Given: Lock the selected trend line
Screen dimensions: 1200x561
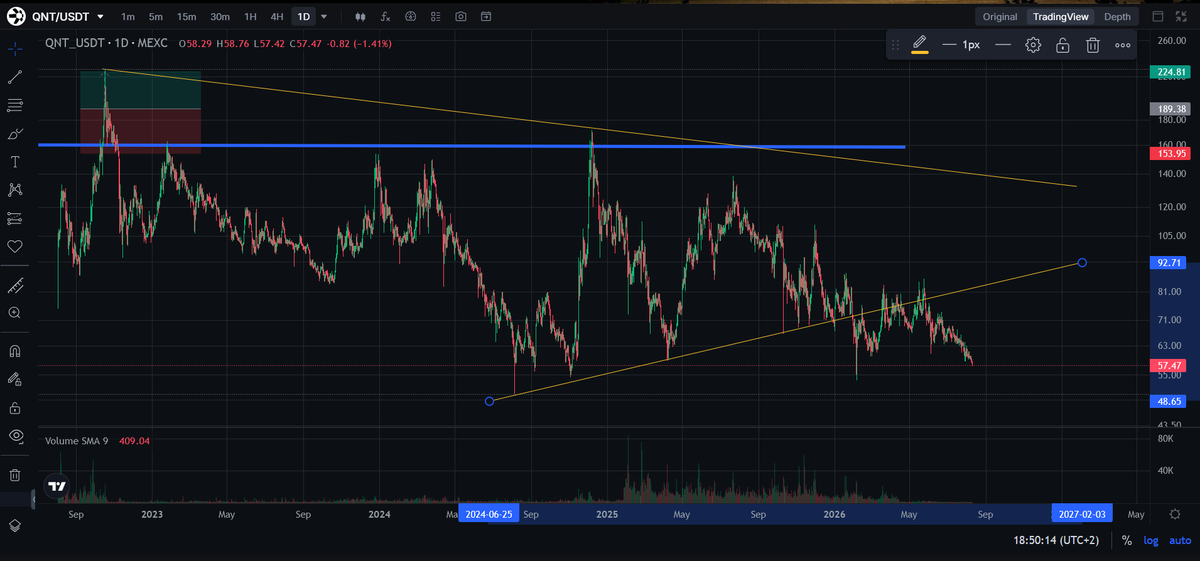Looking at the screenshot, I should 1063,45.
